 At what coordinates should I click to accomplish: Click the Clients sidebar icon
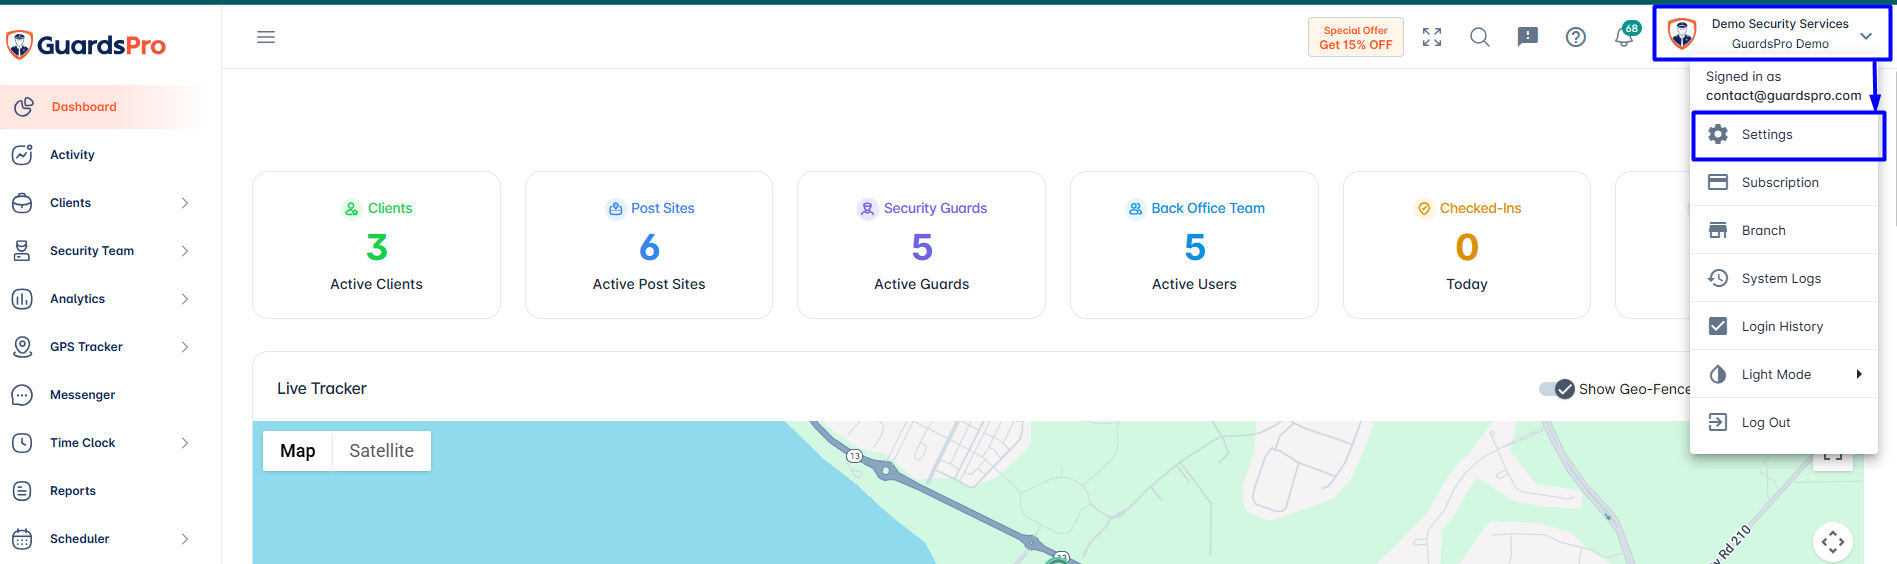pos(22,203)
